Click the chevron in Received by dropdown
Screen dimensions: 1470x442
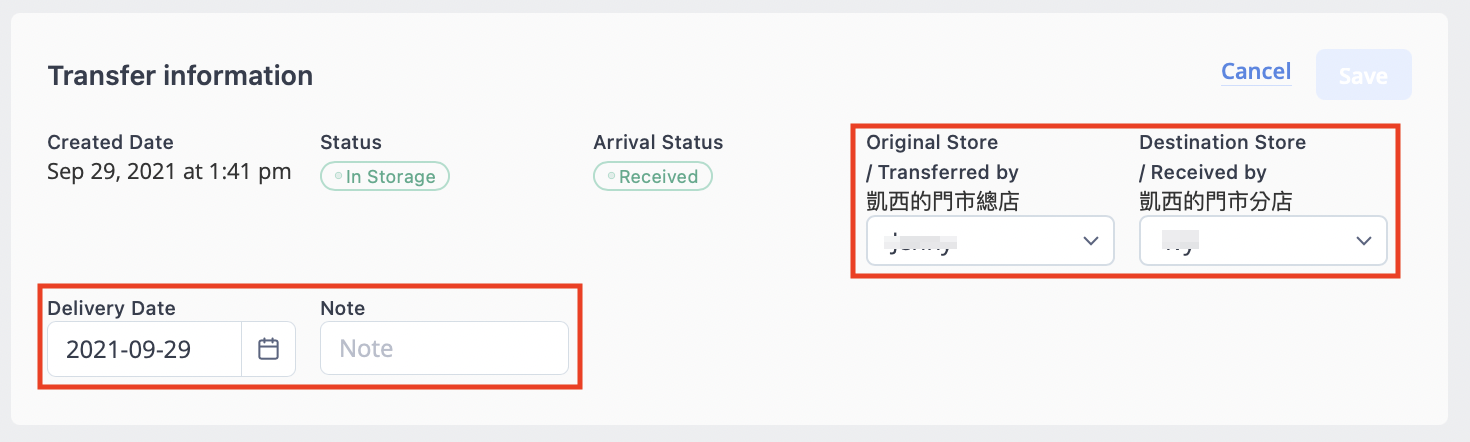tap(1363, 241)
